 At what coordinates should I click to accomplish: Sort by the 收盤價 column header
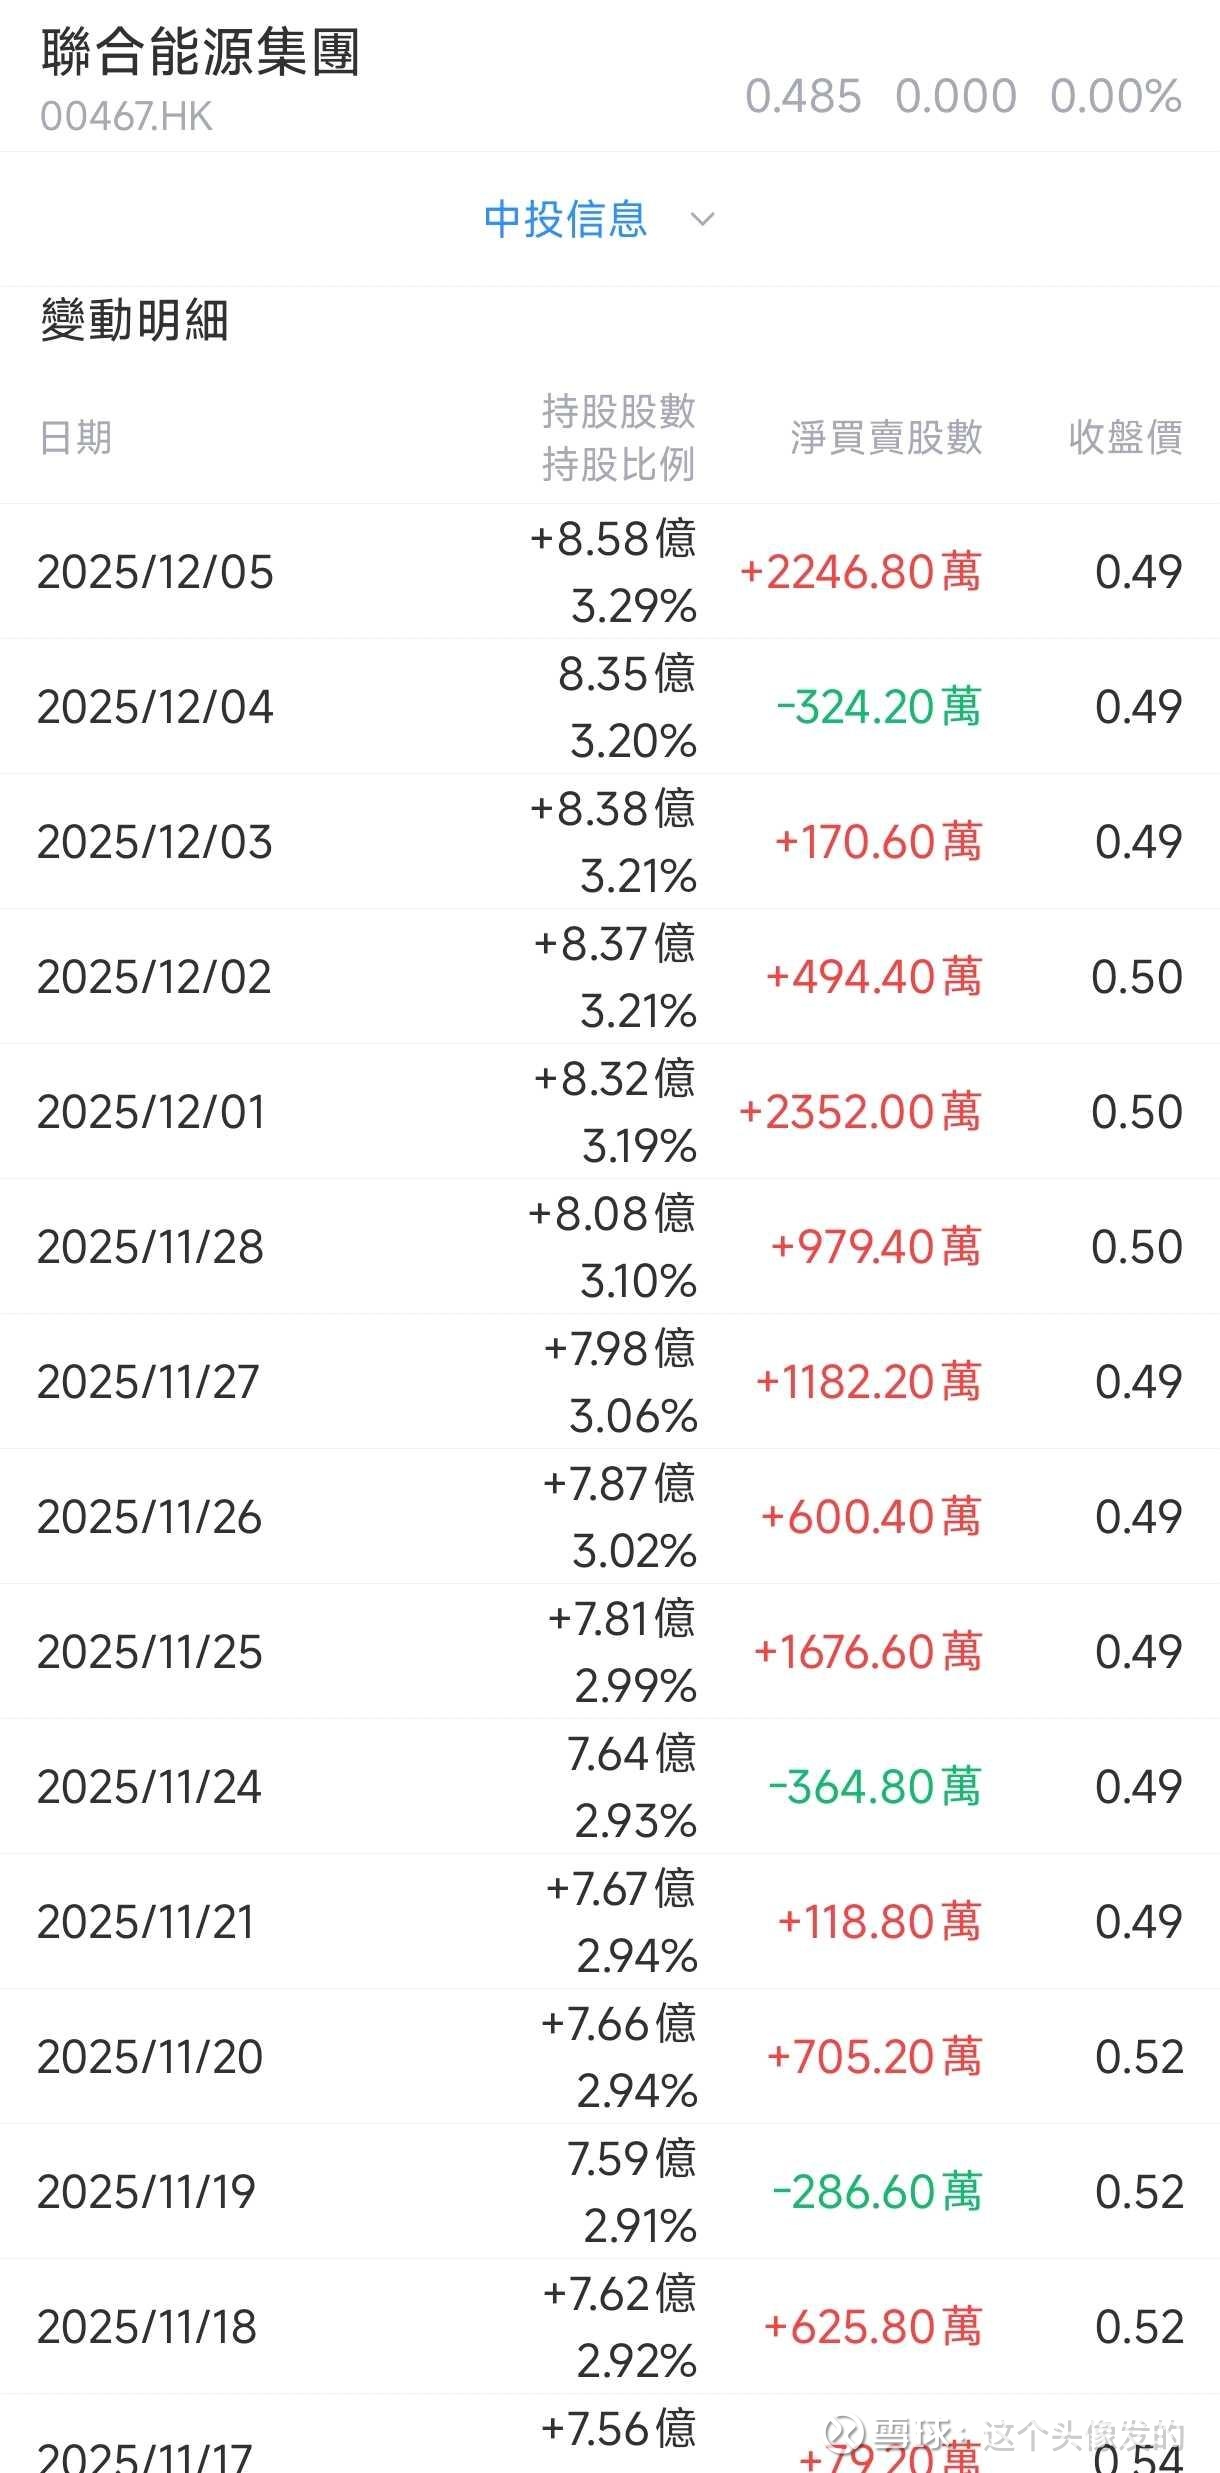(1125, 438)
